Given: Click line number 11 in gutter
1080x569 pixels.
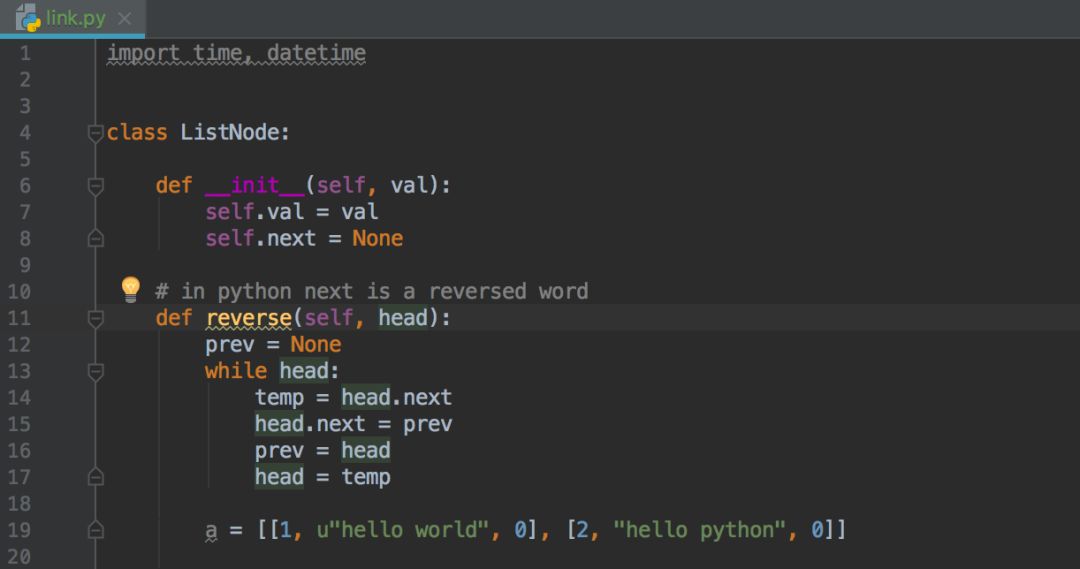Looking at the screenshot, I should (19, 318).
